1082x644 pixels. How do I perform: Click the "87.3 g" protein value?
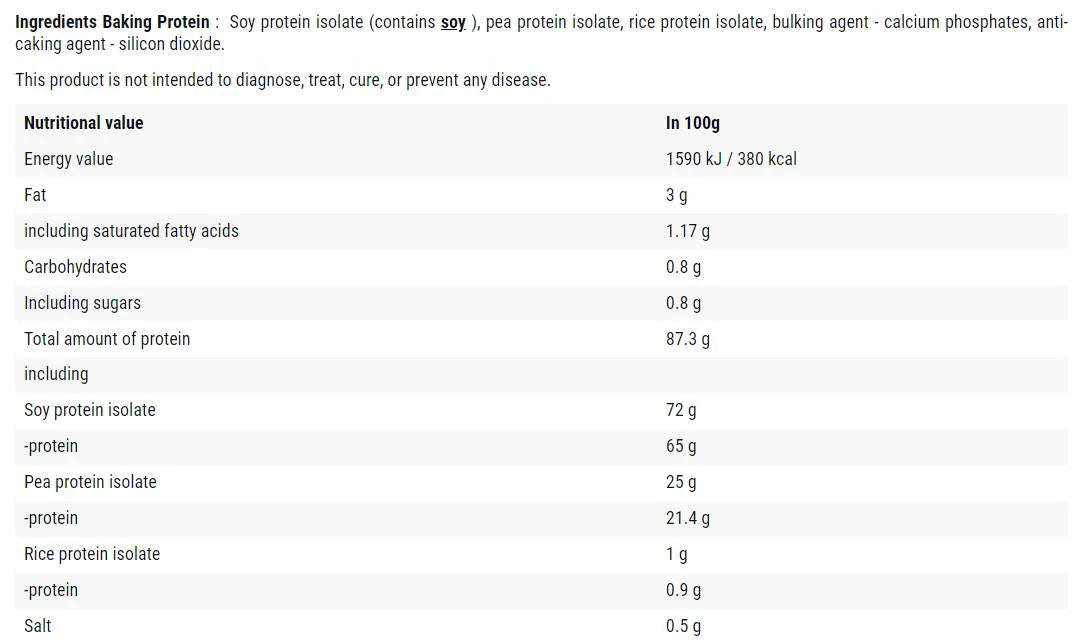(x=688, y=339)
